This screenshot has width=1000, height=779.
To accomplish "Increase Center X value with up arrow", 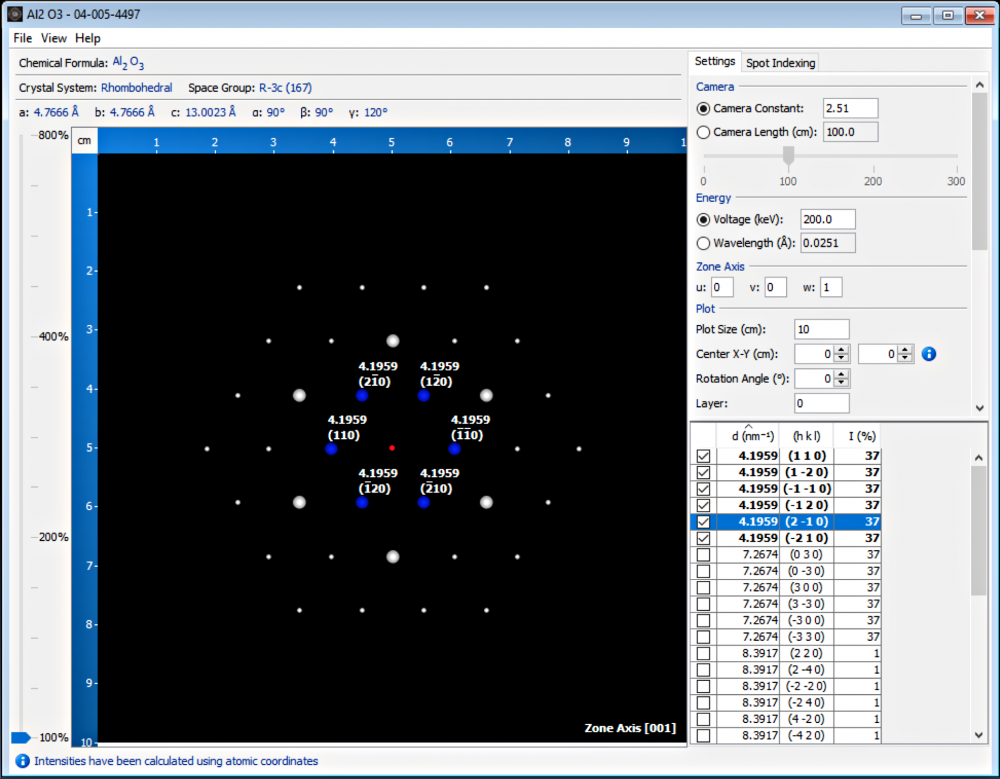I will [841, 349].
